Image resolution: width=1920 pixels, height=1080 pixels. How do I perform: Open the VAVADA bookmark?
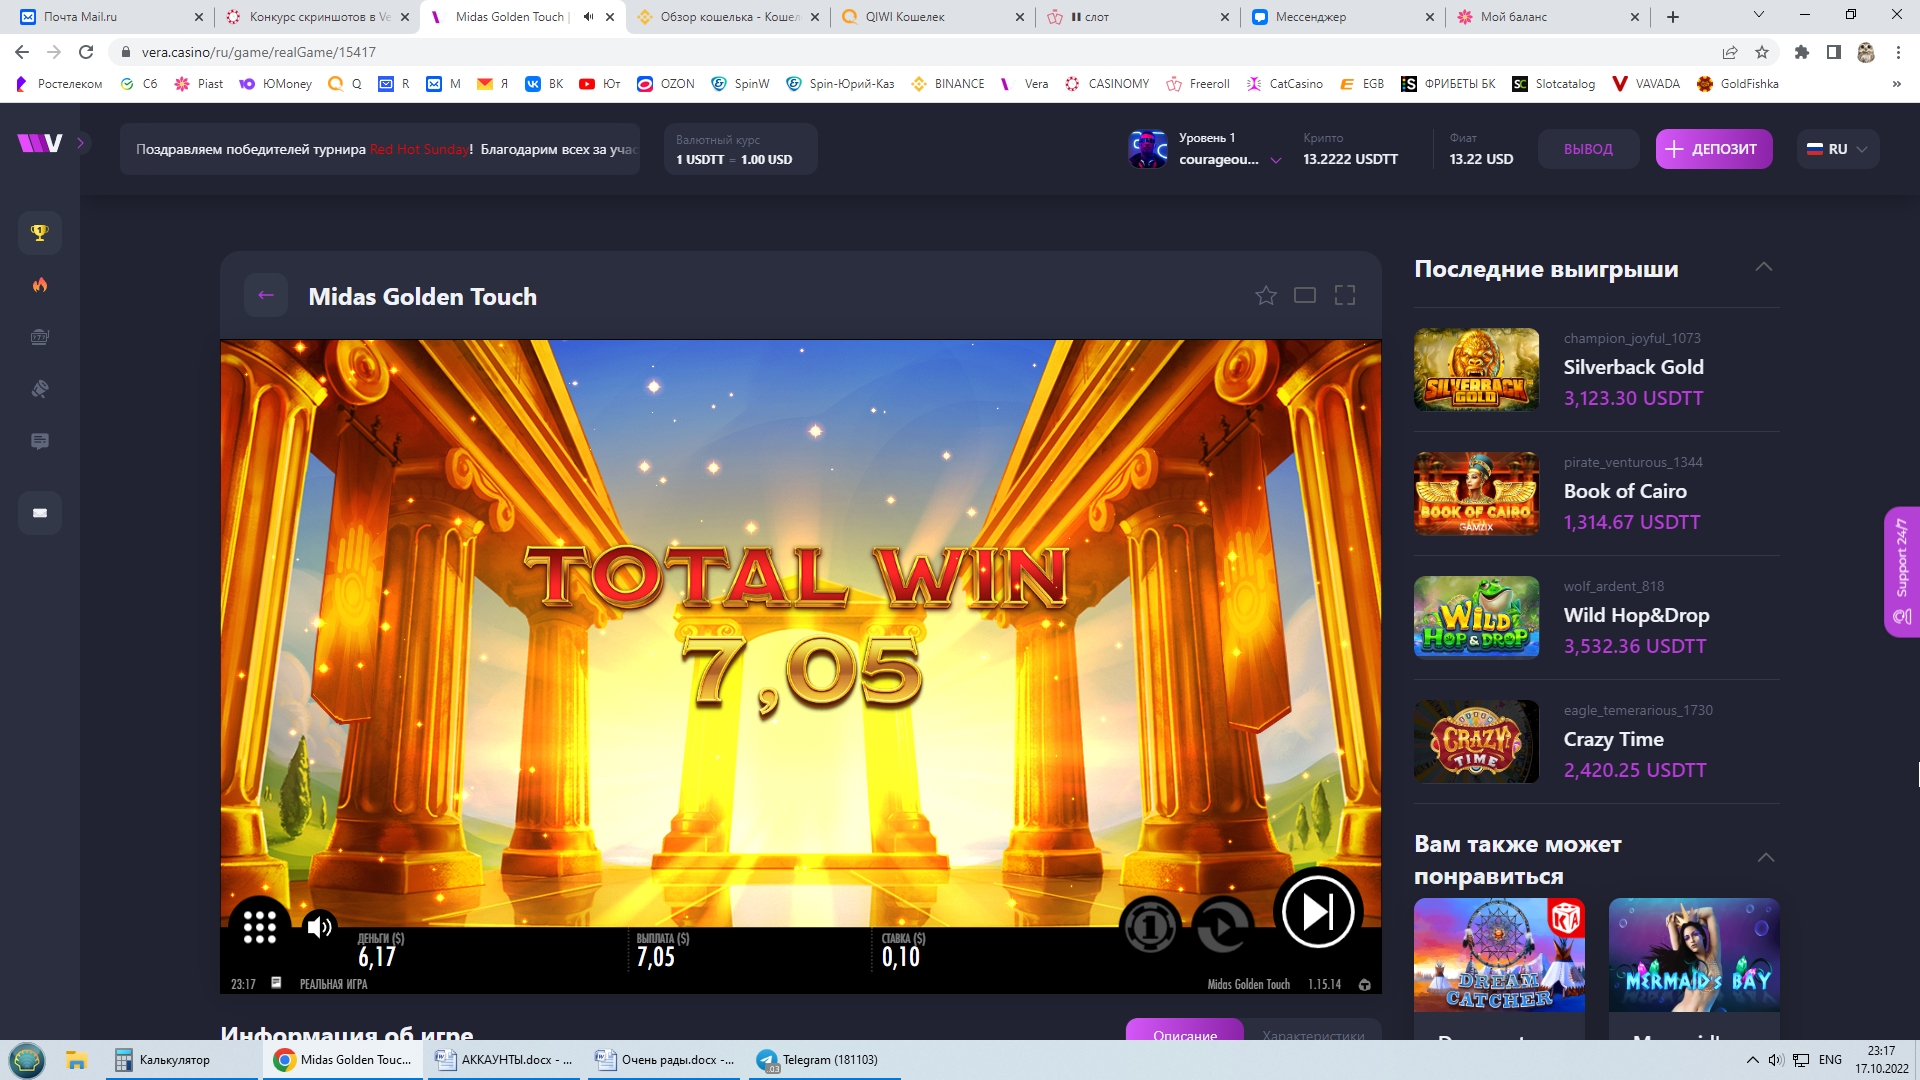1646,84
